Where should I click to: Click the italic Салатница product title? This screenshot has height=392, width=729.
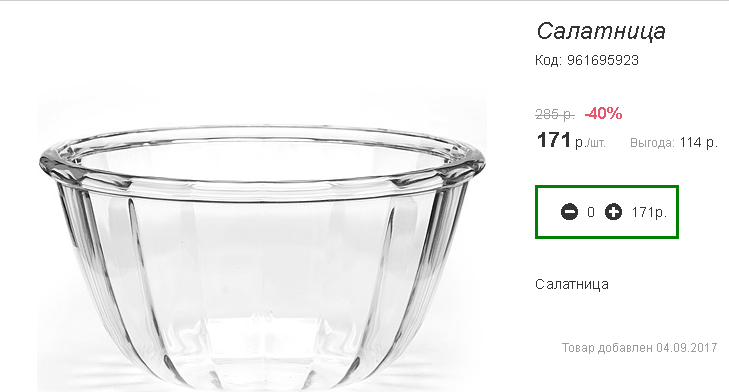601,31
